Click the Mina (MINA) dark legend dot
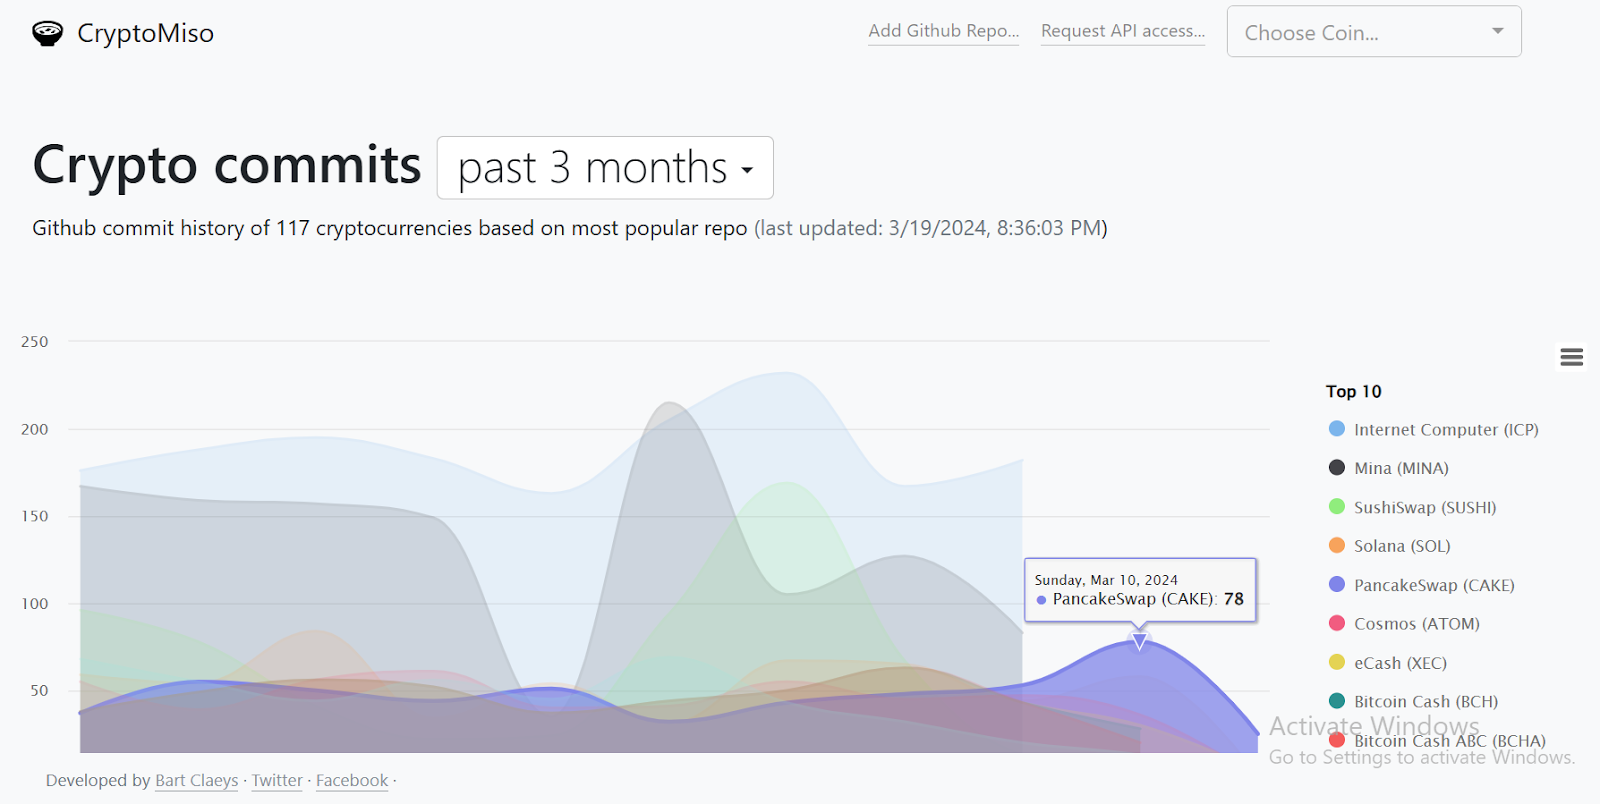The image size is (1600, 804). coord(1337,468)
